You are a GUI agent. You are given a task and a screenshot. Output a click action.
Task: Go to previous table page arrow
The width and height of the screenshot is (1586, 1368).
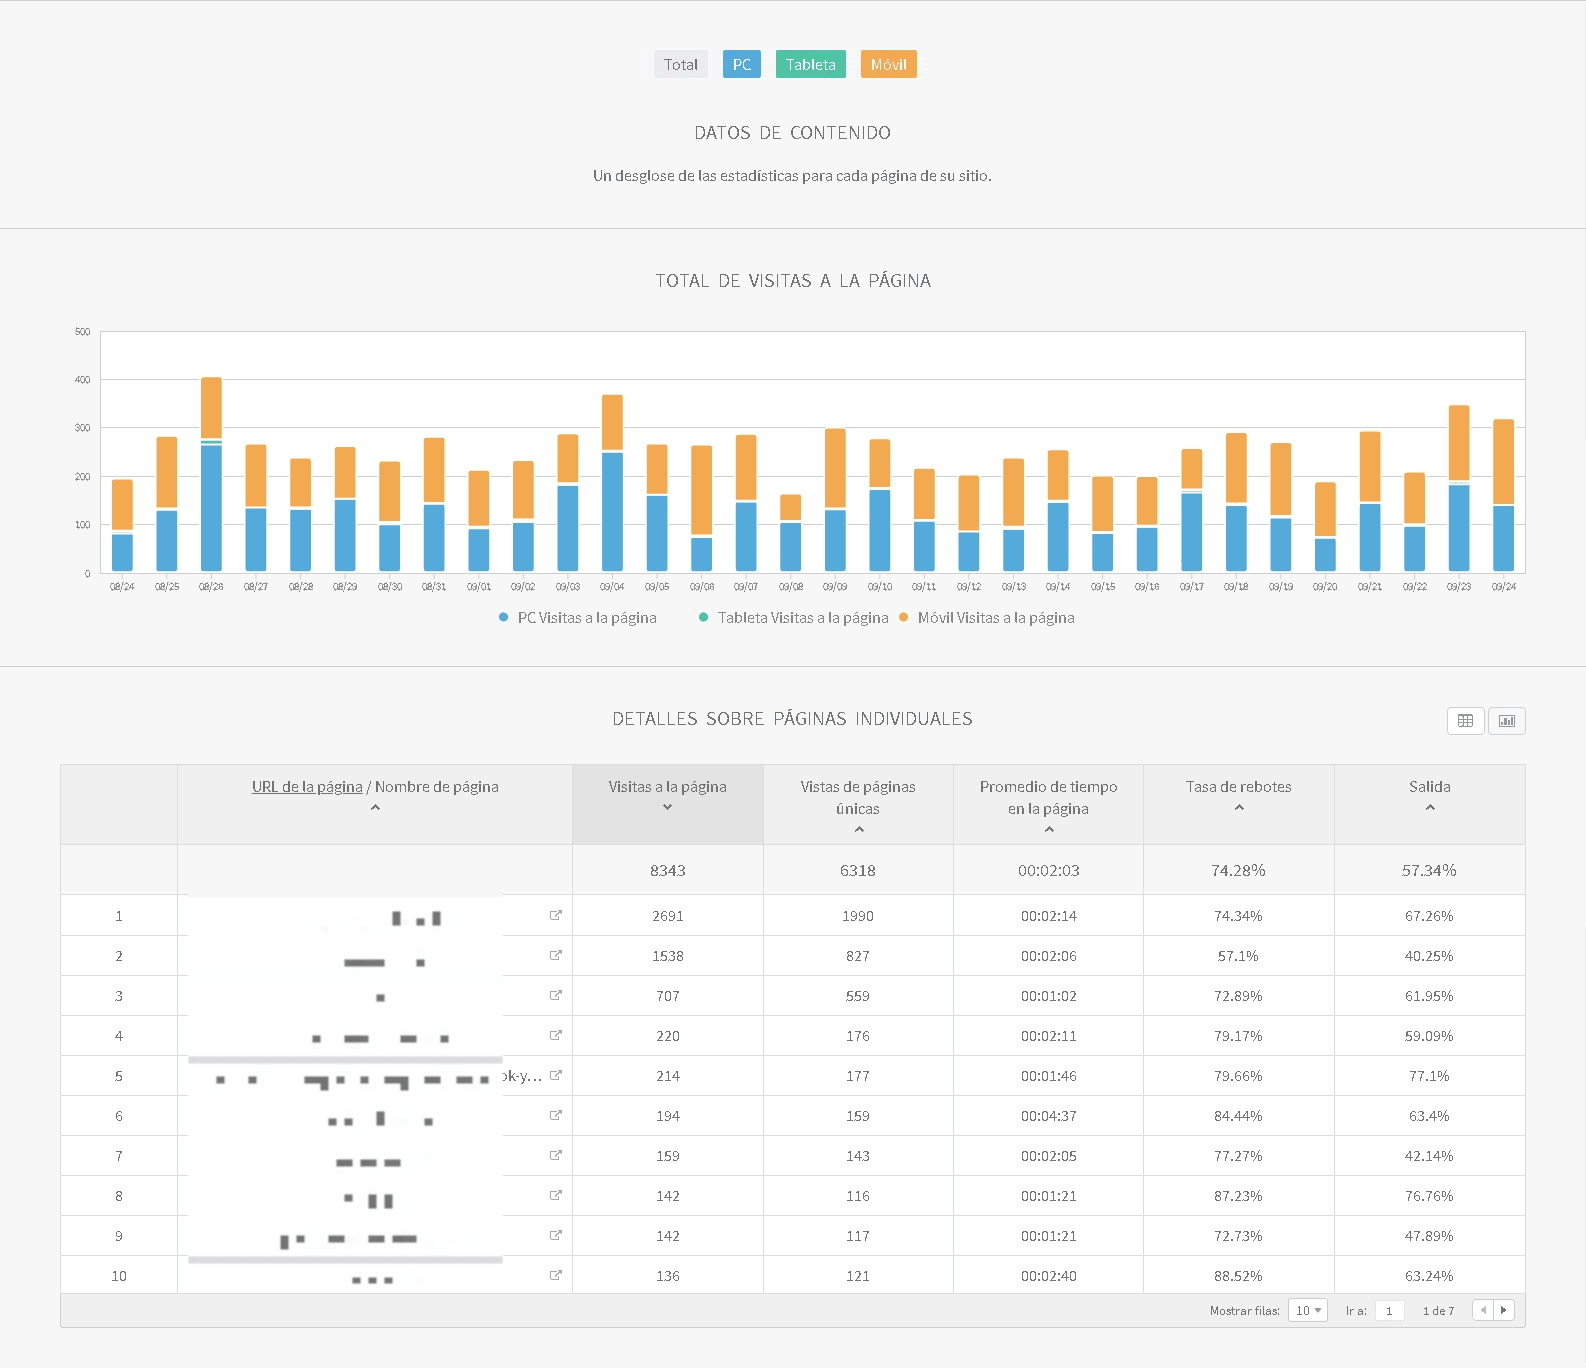point(1483,1310)
